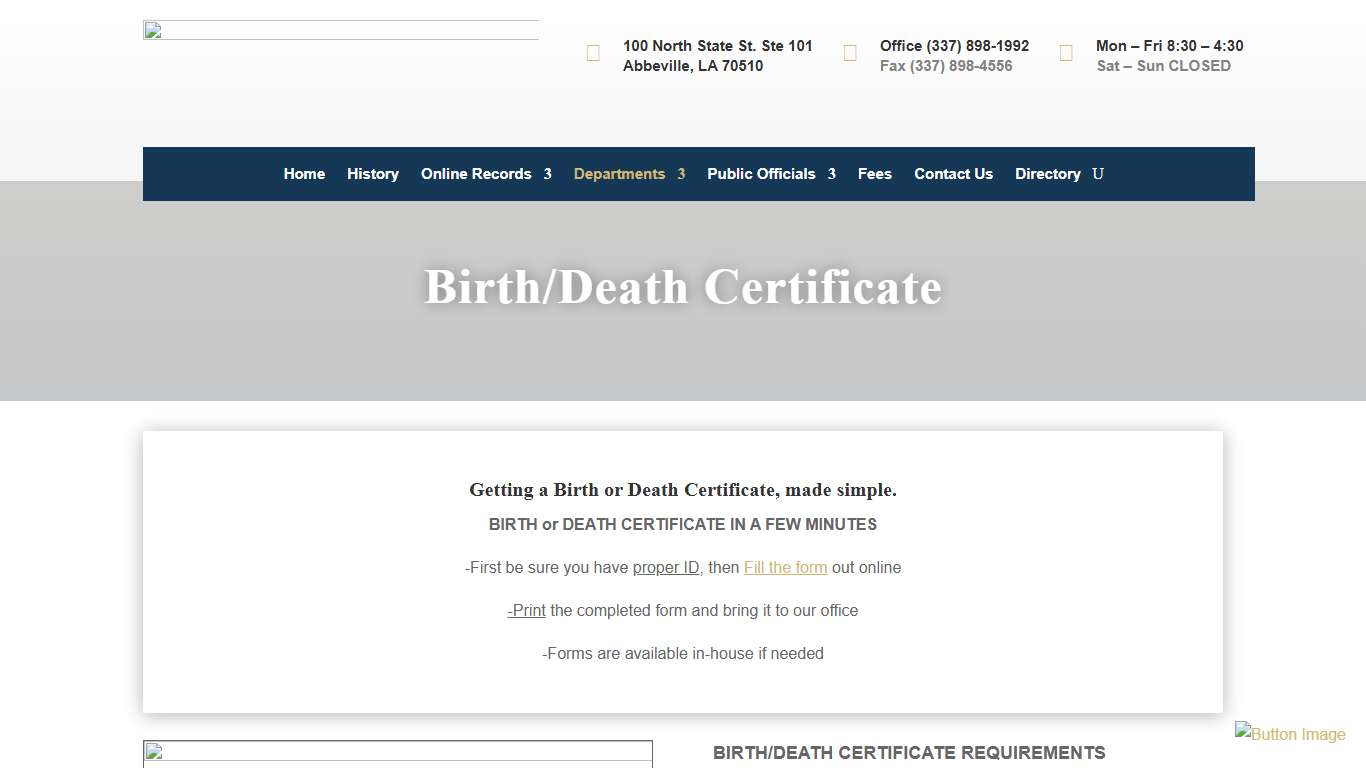
Task: Expand the Departments dropdown menu
Action: click(x=619, y=174)
